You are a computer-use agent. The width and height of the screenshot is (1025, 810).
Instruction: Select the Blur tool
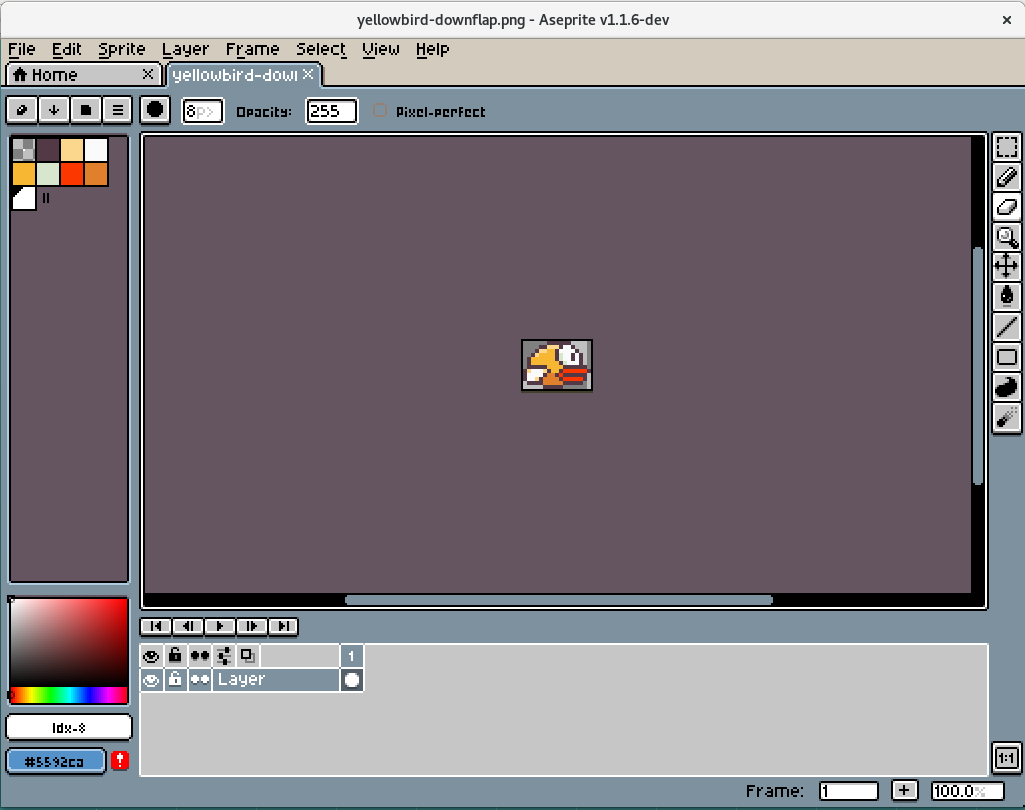click(1007, 417)
